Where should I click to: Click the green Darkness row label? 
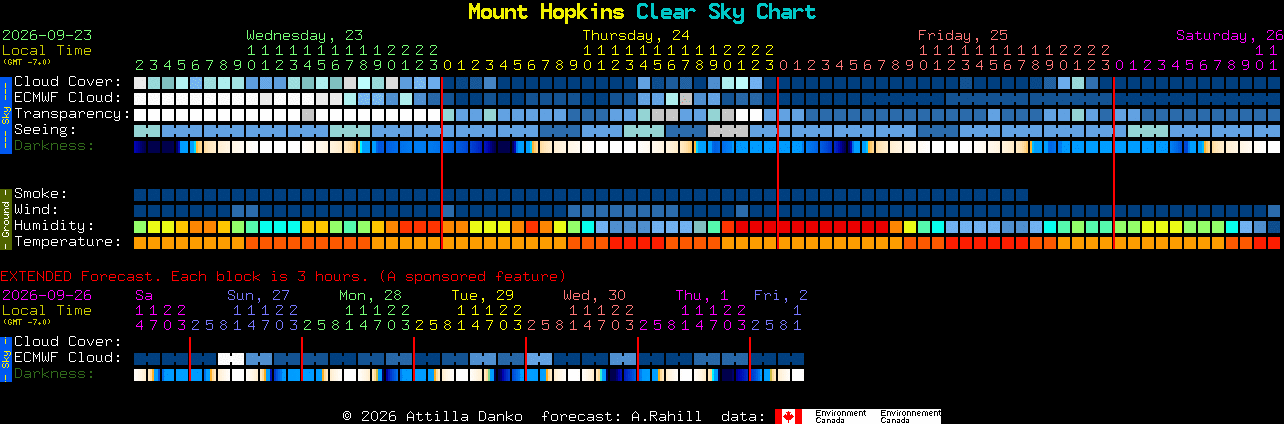[x=54, y=146]
